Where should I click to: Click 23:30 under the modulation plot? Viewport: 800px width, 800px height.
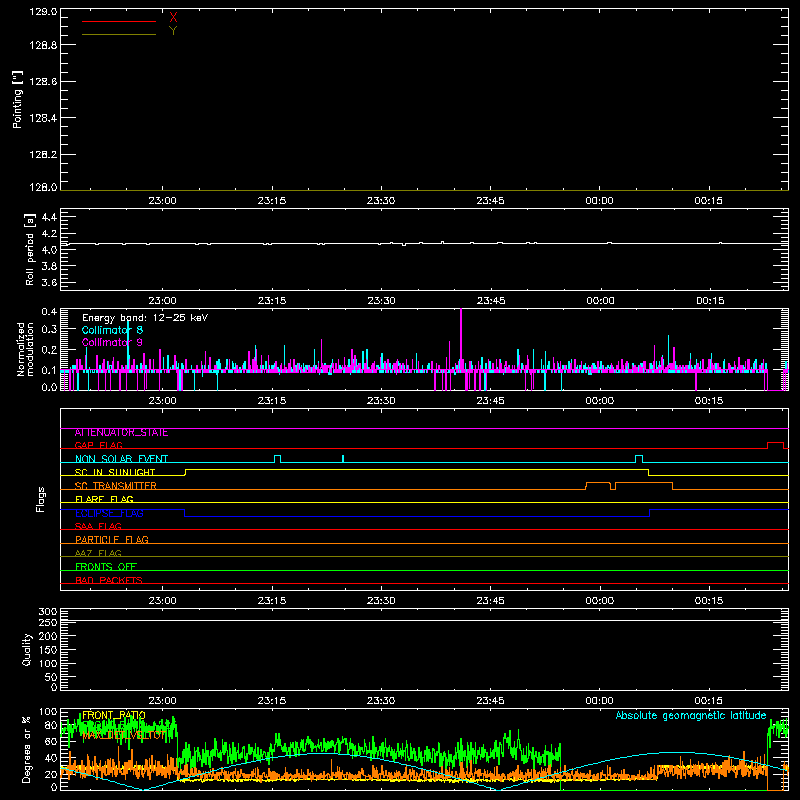tap(381, 401)
